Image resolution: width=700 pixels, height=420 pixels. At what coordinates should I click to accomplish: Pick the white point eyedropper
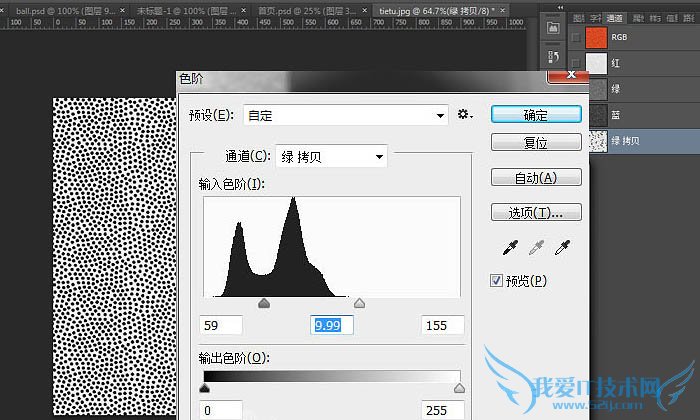pyautogui.click(x=562, y=246)
